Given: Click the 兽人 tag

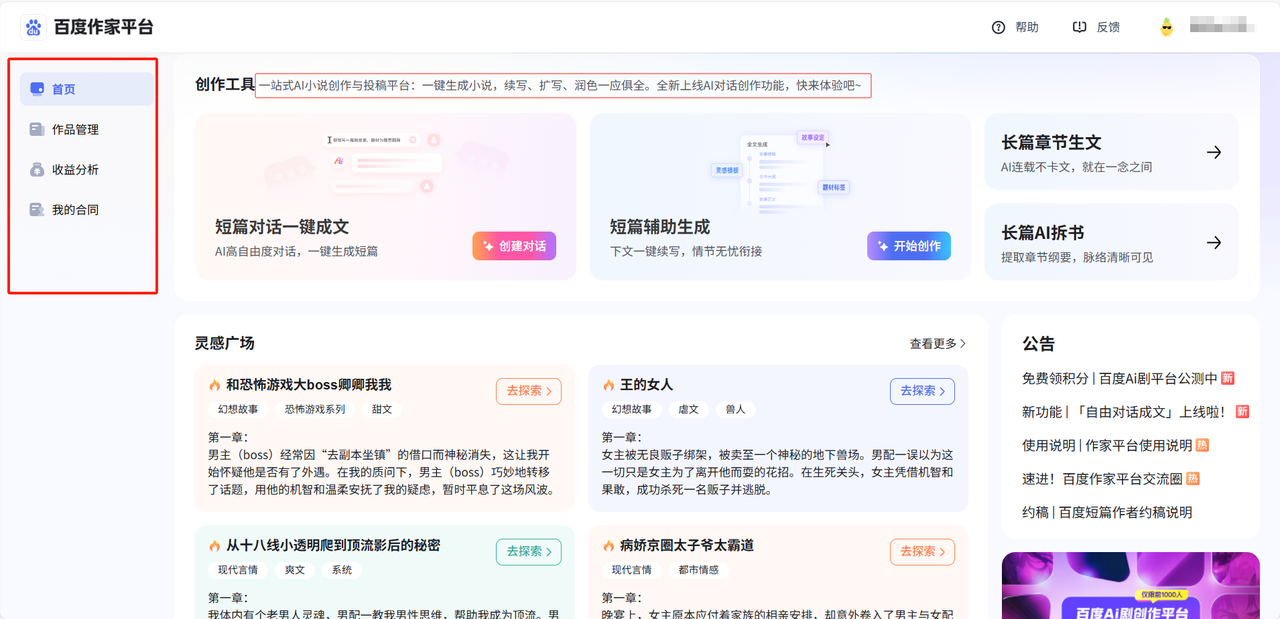Looking at the screenshot, I should tap(735, 409).
